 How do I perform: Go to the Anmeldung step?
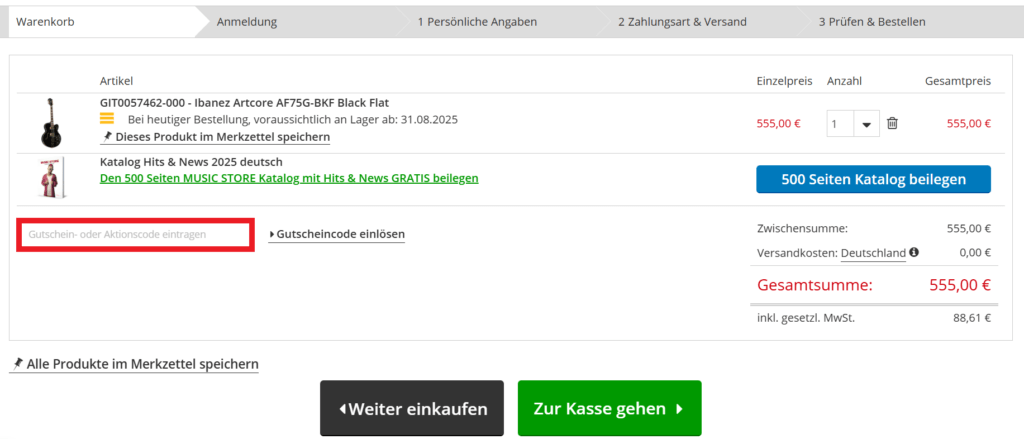click(247, 22)
